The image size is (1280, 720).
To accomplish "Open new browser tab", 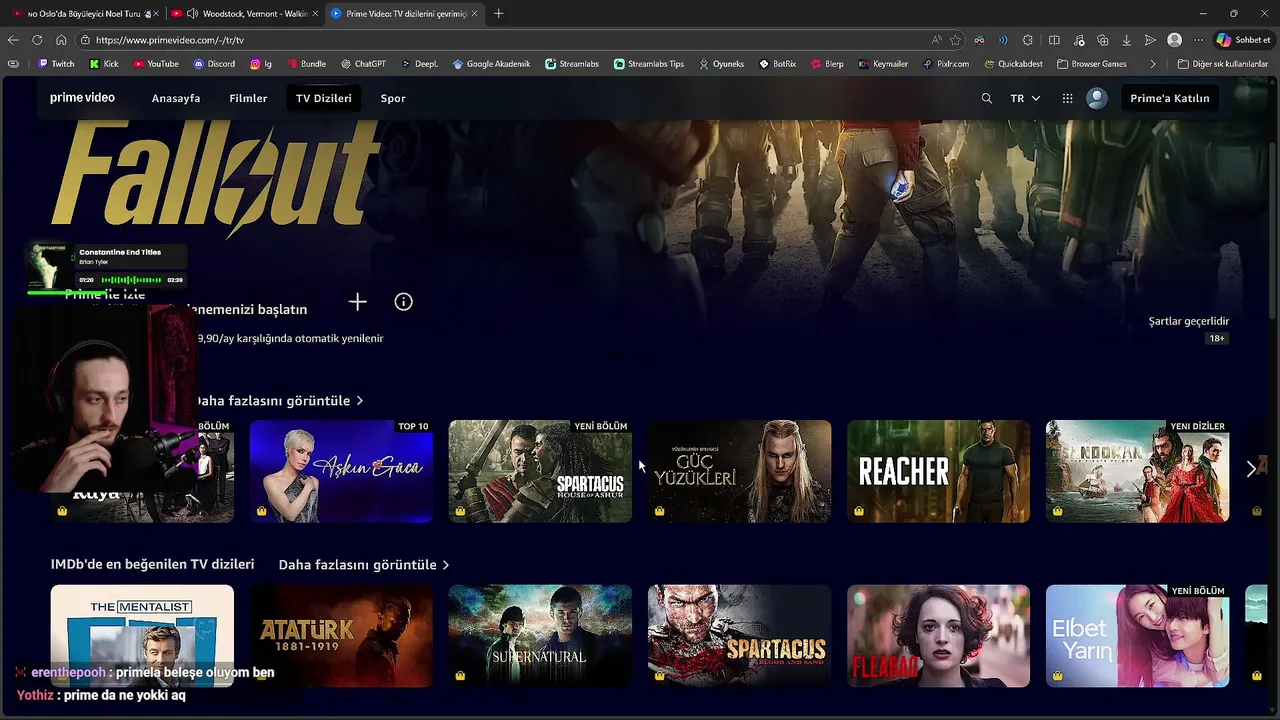I will [x=498, y=13].
